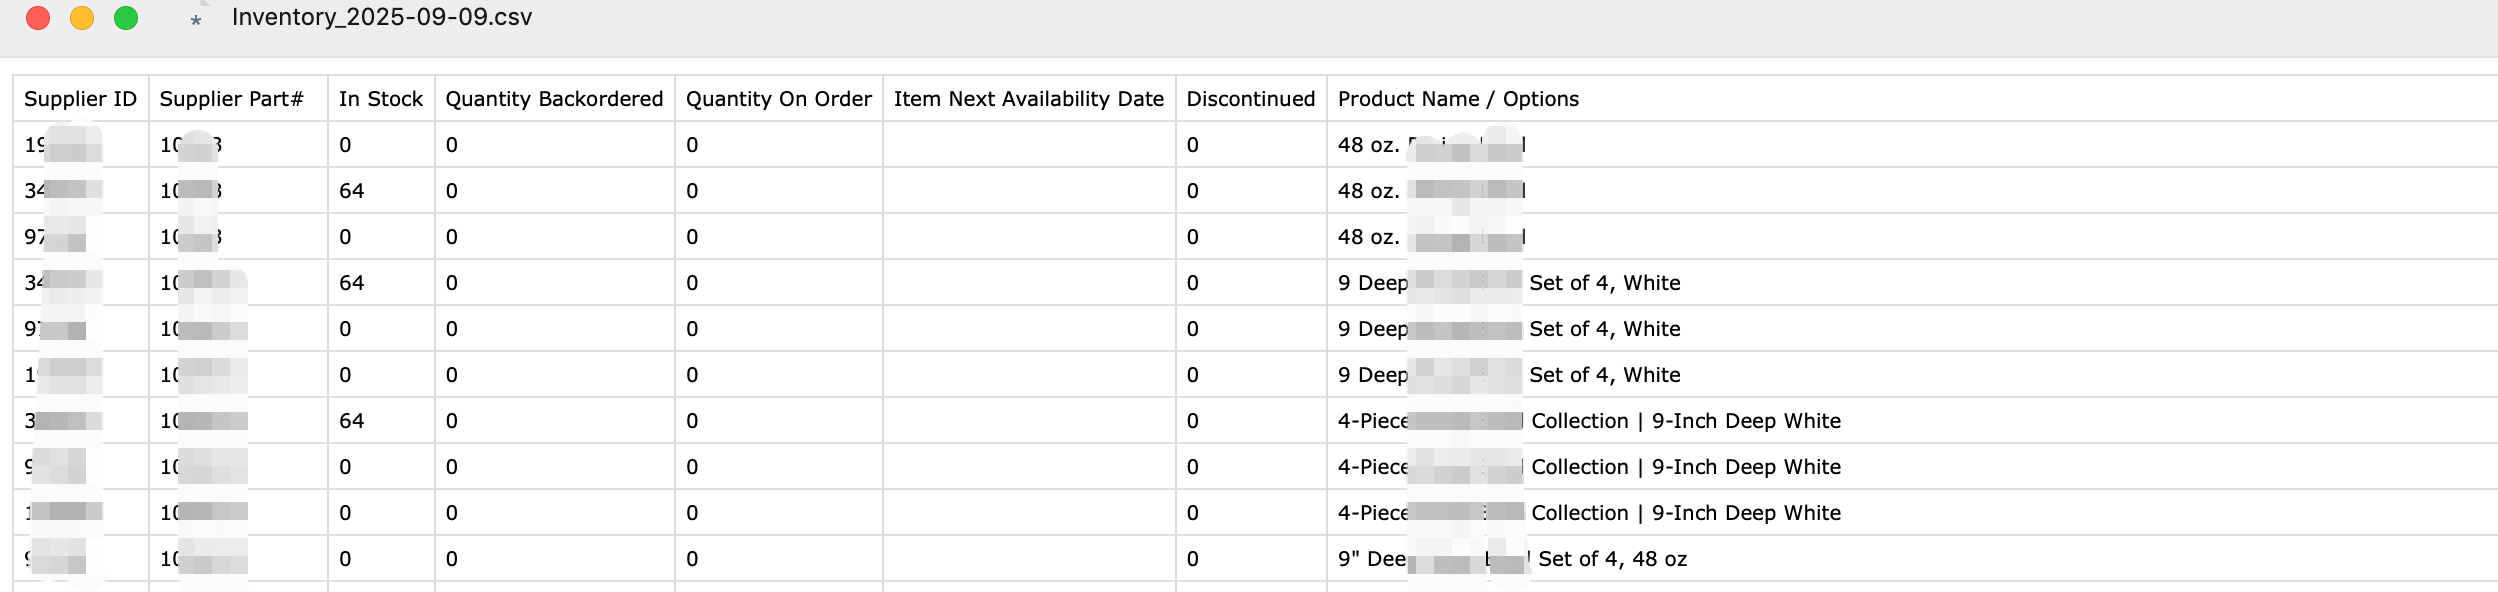Click the yellow minimize window button
Viewport: 2498px width, 592px height.
[x=82, y=18]
